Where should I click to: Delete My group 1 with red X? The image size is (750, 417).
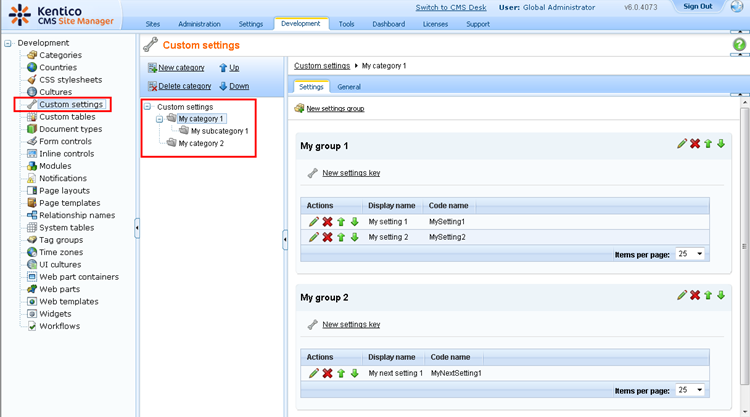pyautogui.click(x=695, y=143)
